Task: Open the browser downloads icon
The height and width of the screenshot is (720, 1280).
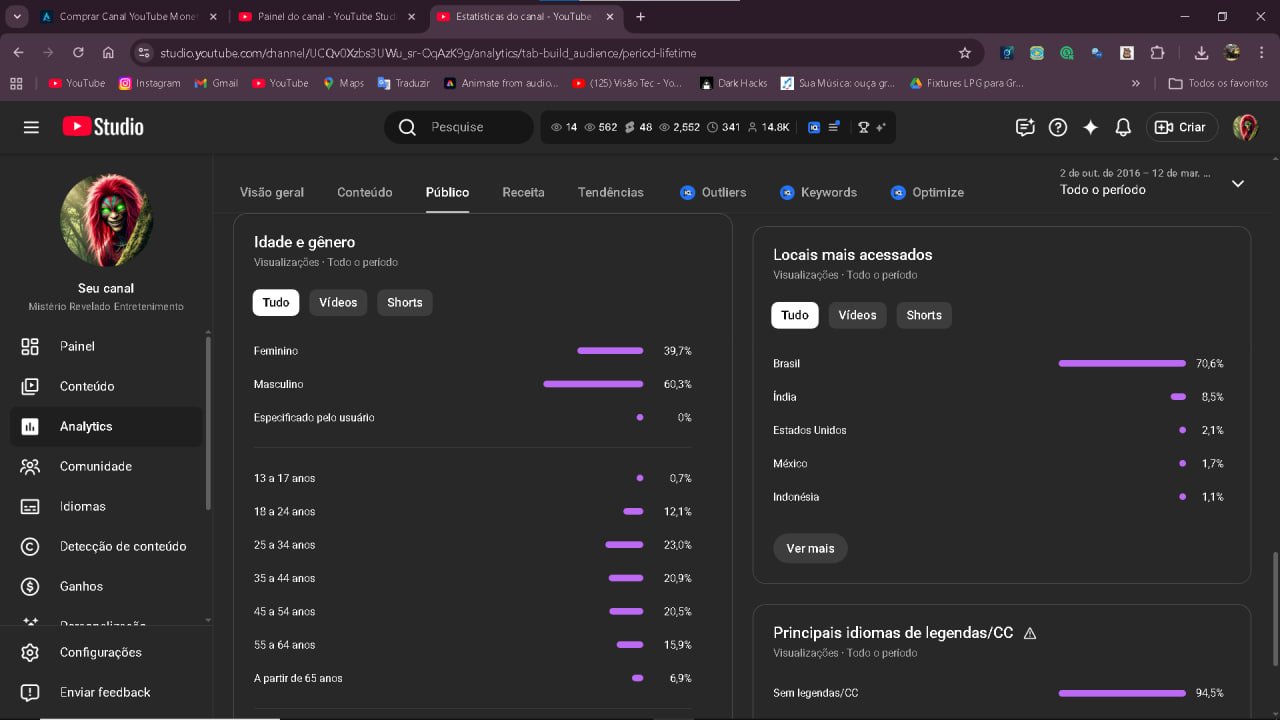Action: (1201, 53)
